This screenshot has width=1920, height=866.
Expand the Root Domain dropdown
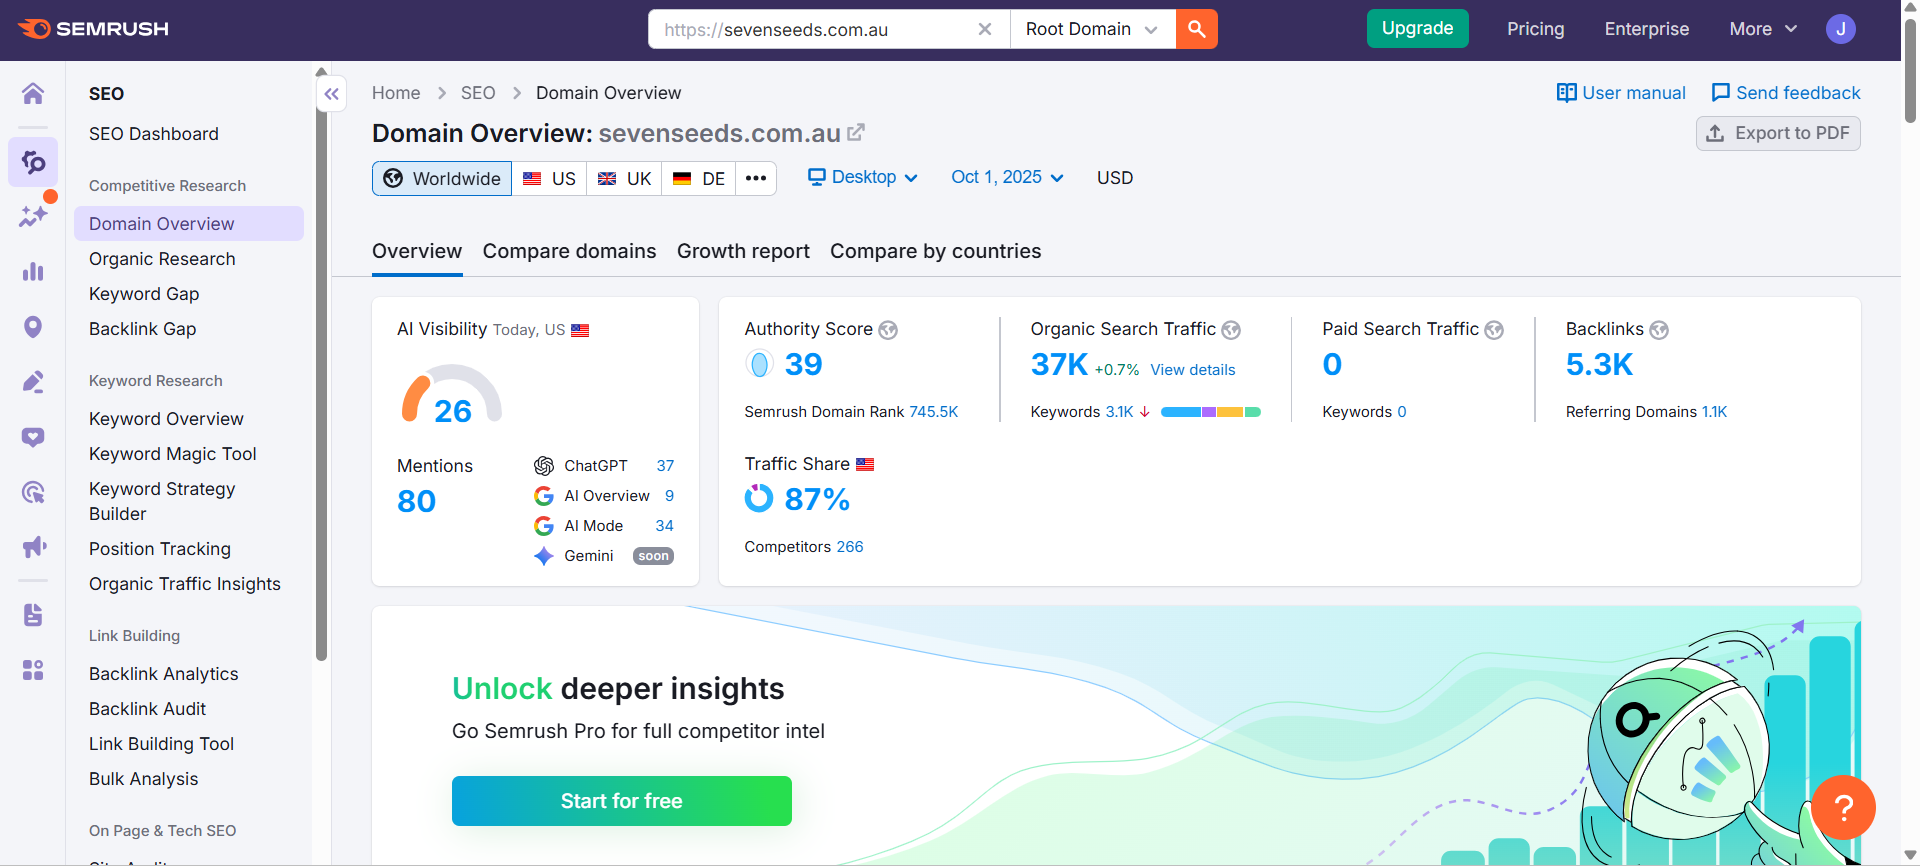coord(1091,29)
